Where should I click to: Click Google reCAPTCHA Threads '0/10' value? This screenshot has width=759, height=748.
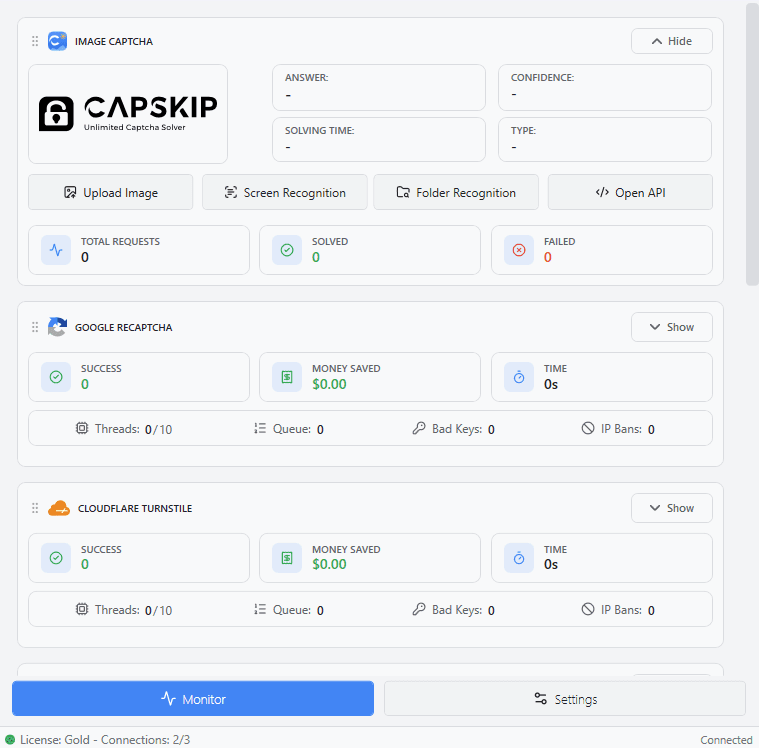pyautogui.click(x=158, y=429)
